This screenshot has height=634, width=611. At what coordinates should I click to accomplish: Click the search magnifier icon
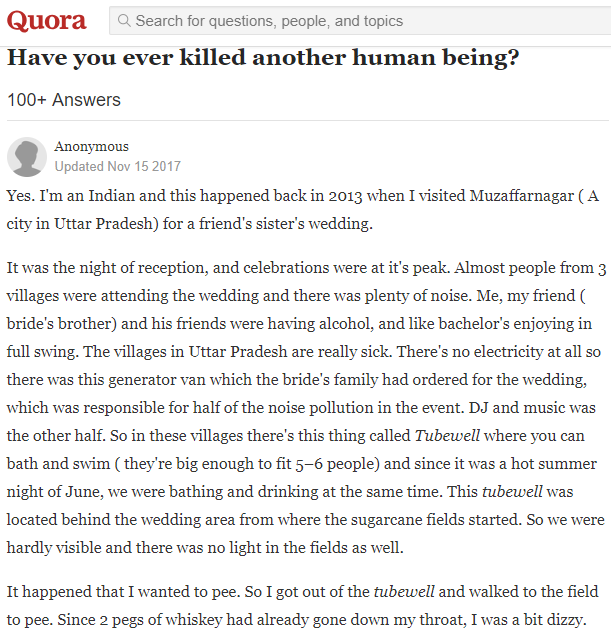click(124, 20)
